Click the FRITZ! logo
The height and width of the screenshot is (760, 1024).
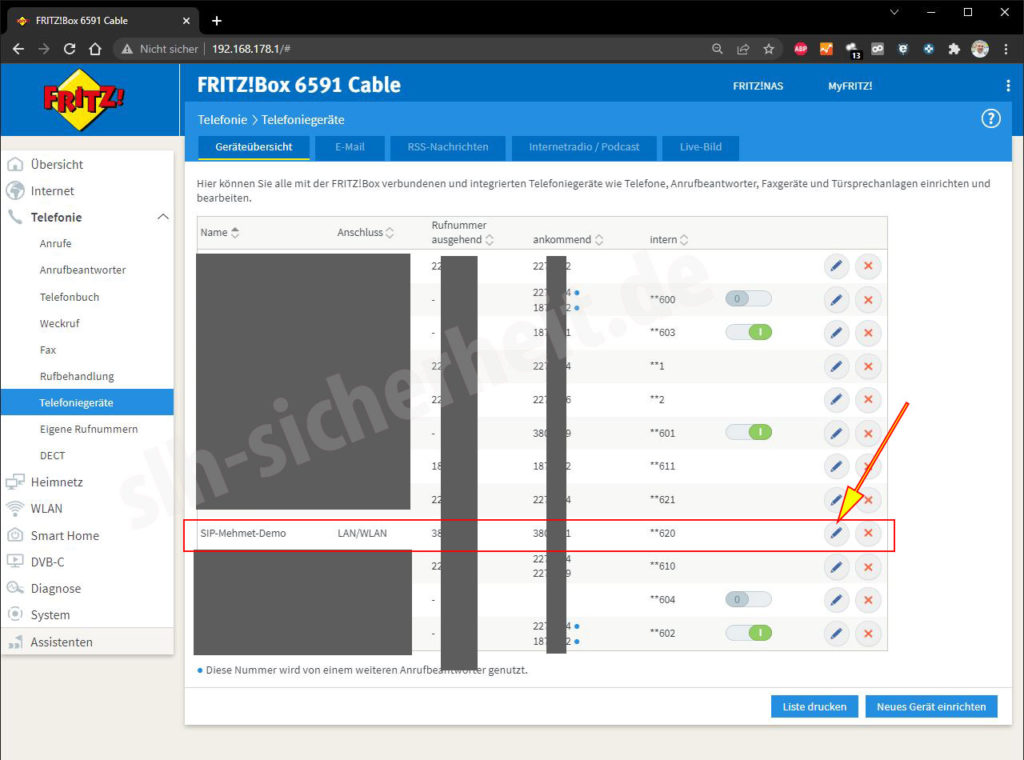point(83,100)
